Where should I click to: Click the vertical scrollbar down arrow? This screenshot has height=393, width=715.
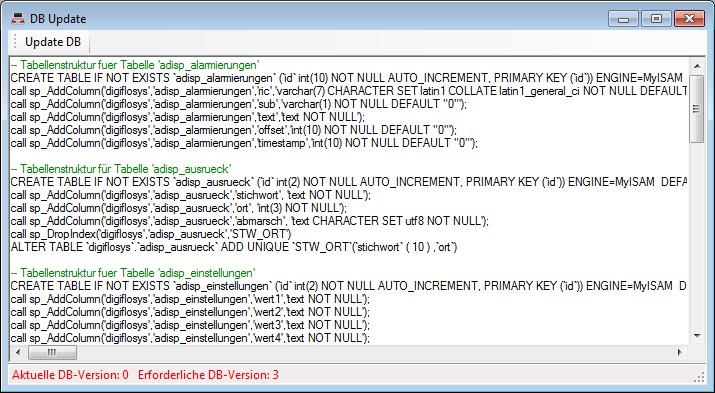(x=696, y=337)
